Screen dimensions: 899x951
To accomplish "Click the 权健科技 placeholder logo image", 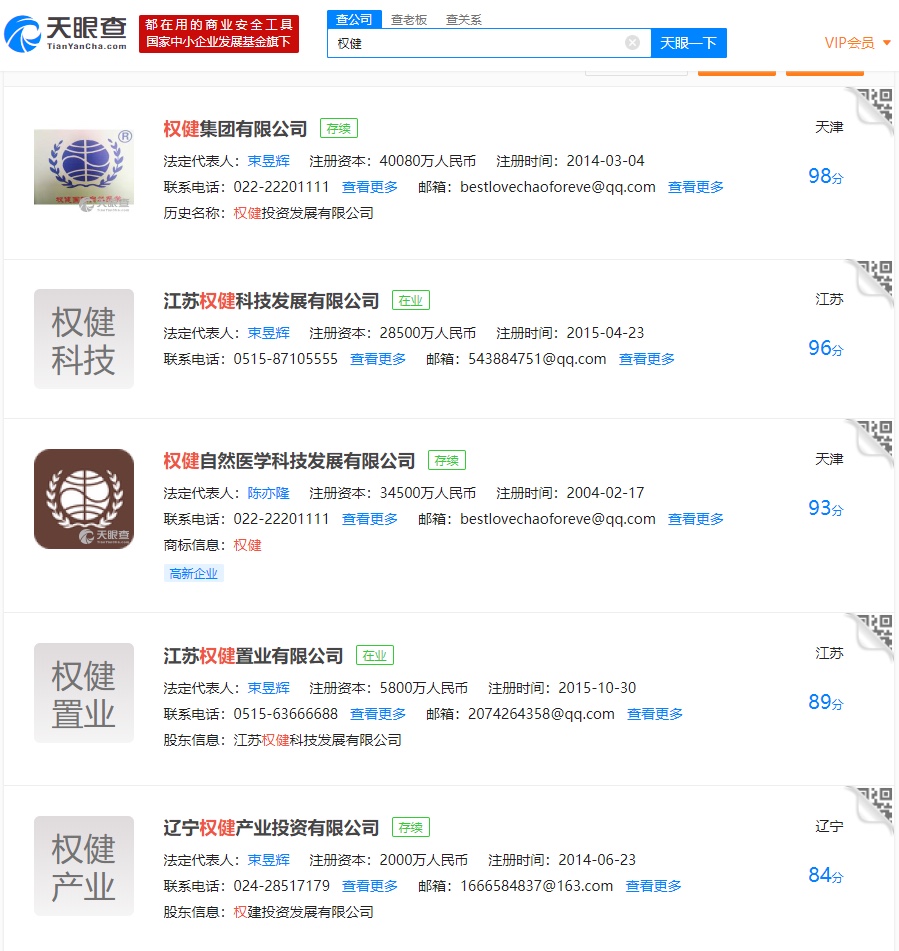I will click(83, 339).
